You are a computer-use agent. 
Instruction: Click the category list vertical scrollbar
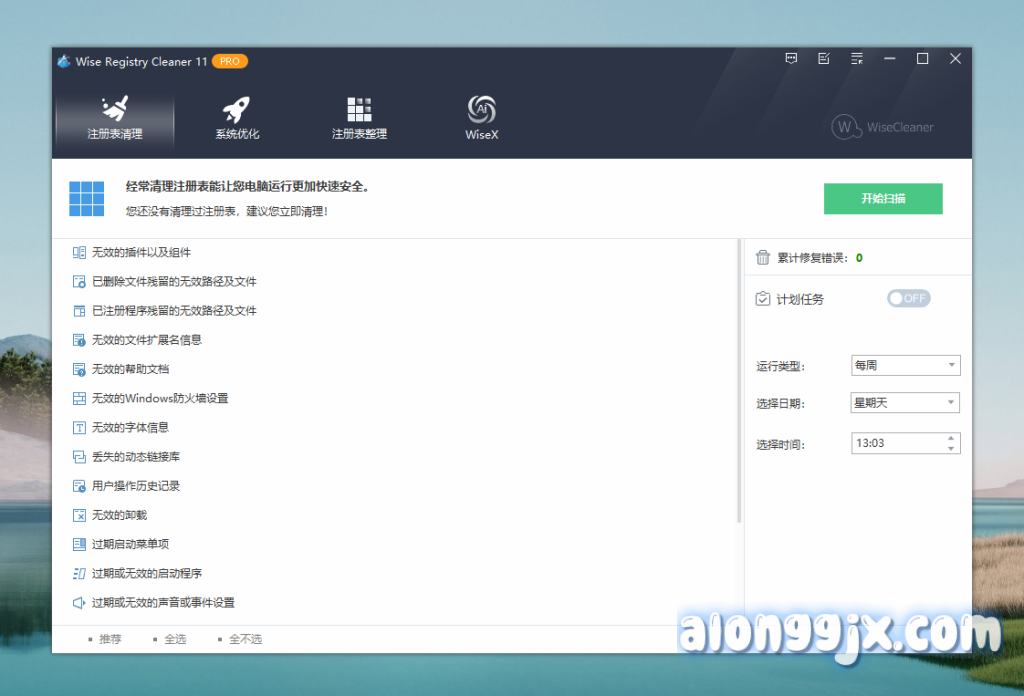pyautogui.click(x=739, y=380)
